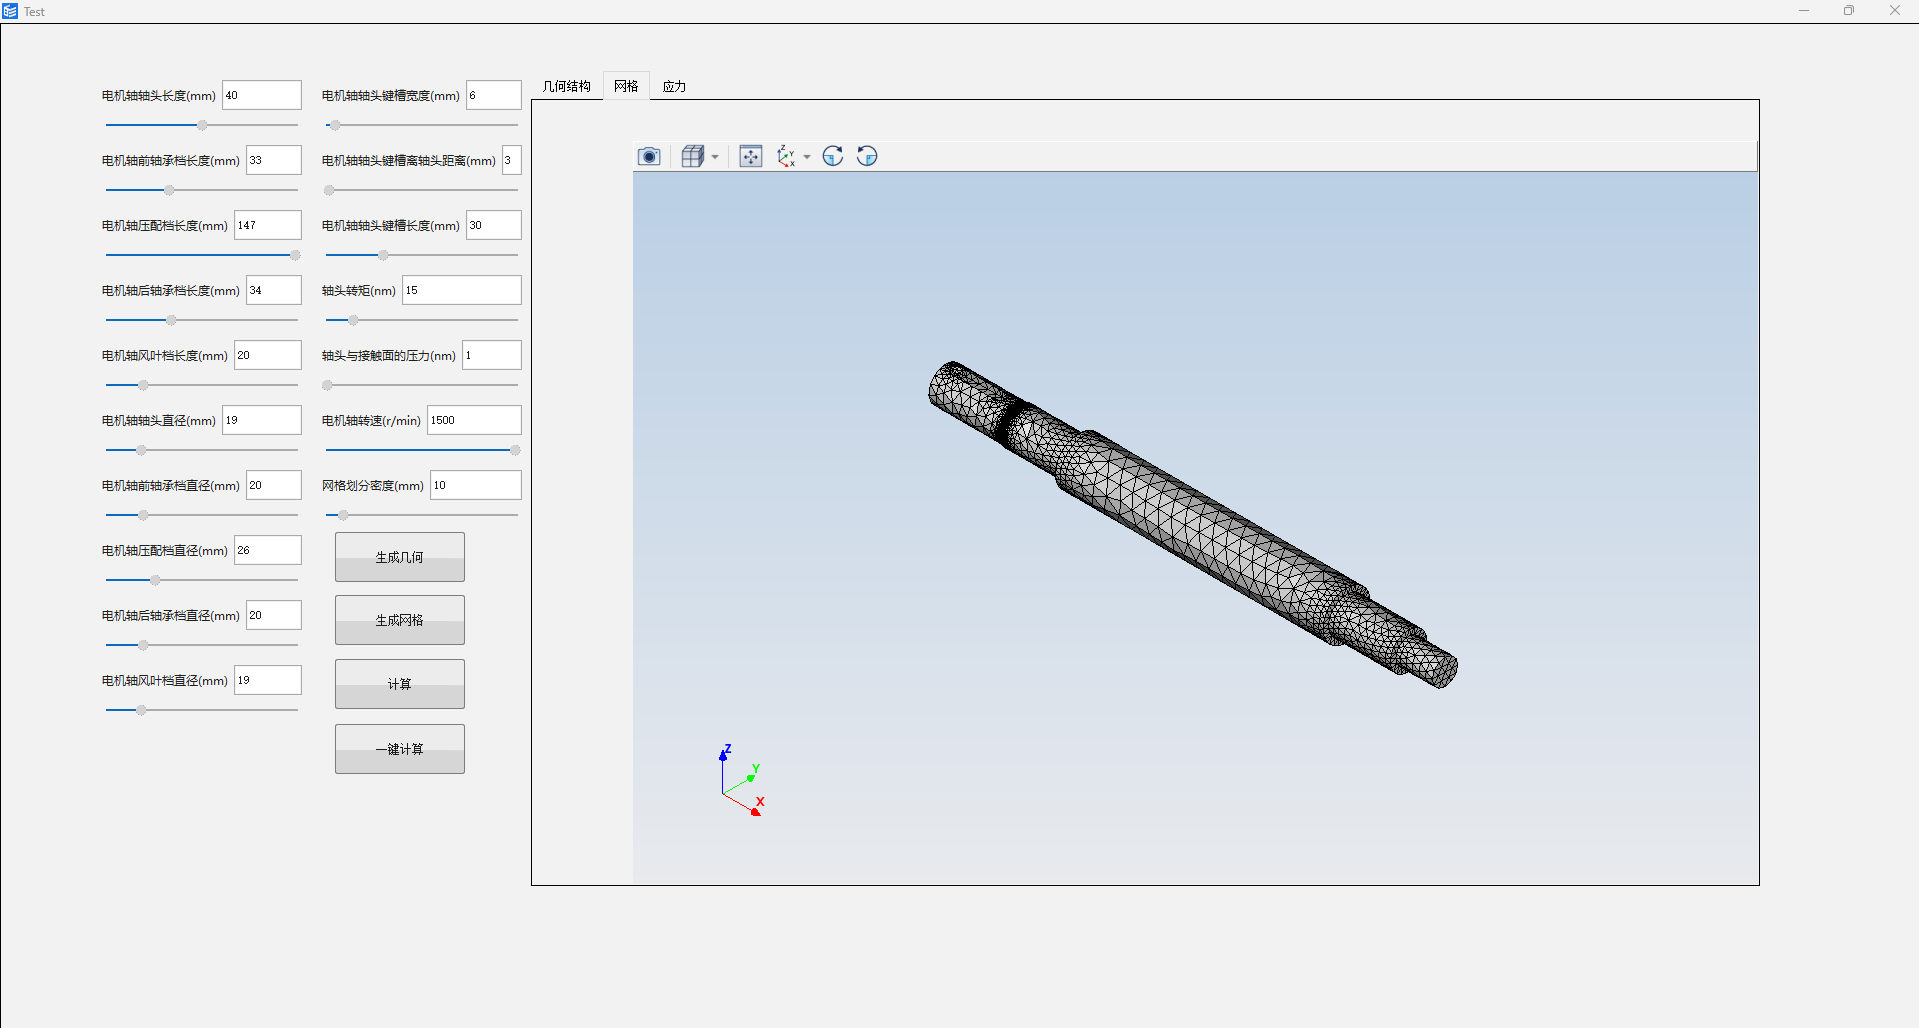Click the 电机轴轴头键槽长度 slider handle
The width and height of the screenshot is (1919, 1028).
pyautogui.click(x=383, y=255)
